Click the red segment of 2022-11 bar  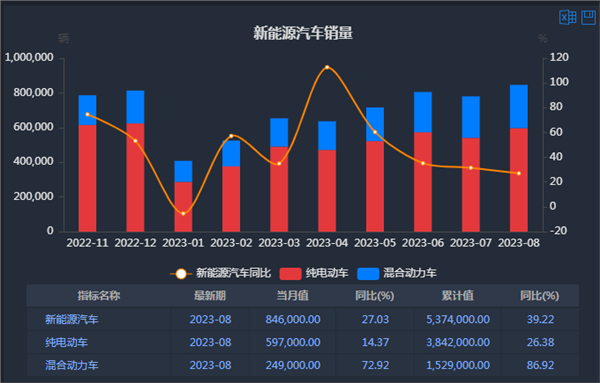(87, 178)
